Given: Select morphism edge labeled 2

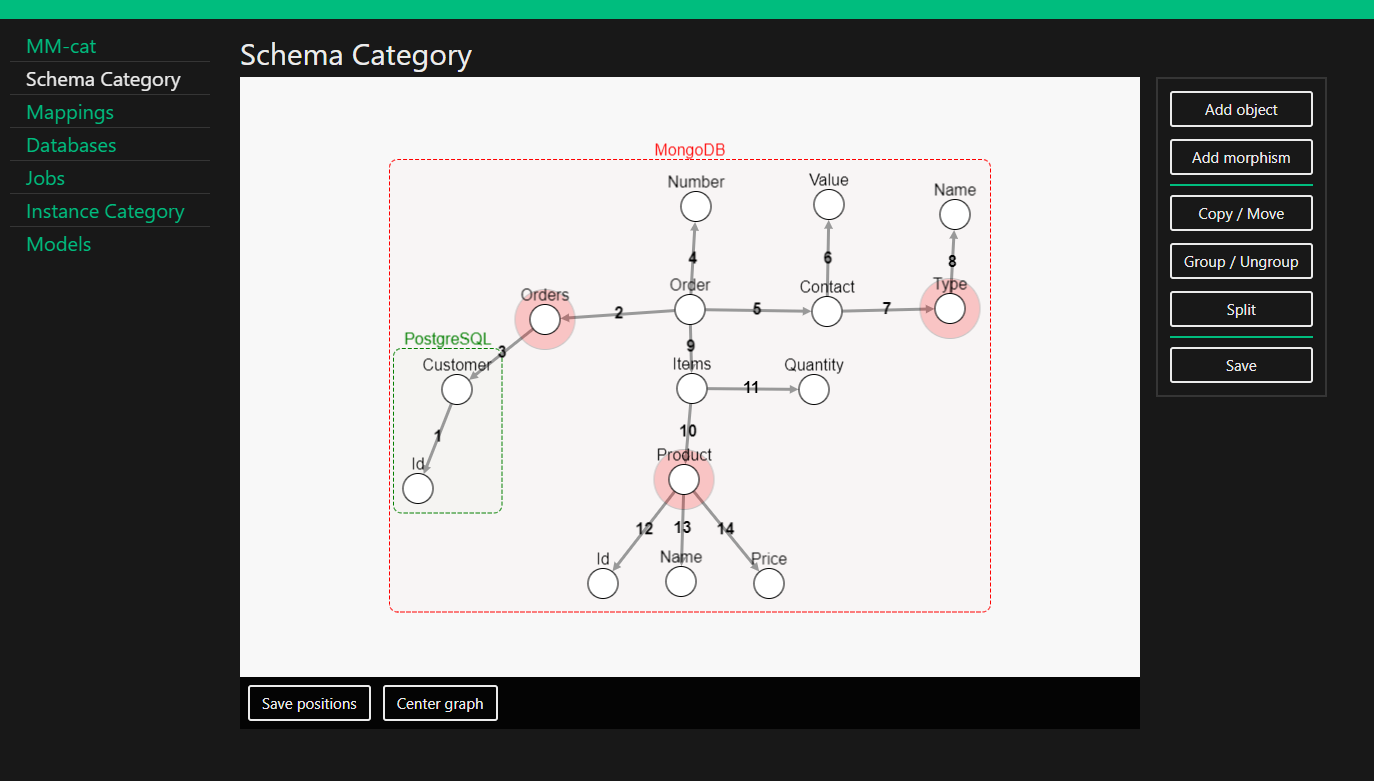Looking at the screenshot, I should [x=618, y=313].
